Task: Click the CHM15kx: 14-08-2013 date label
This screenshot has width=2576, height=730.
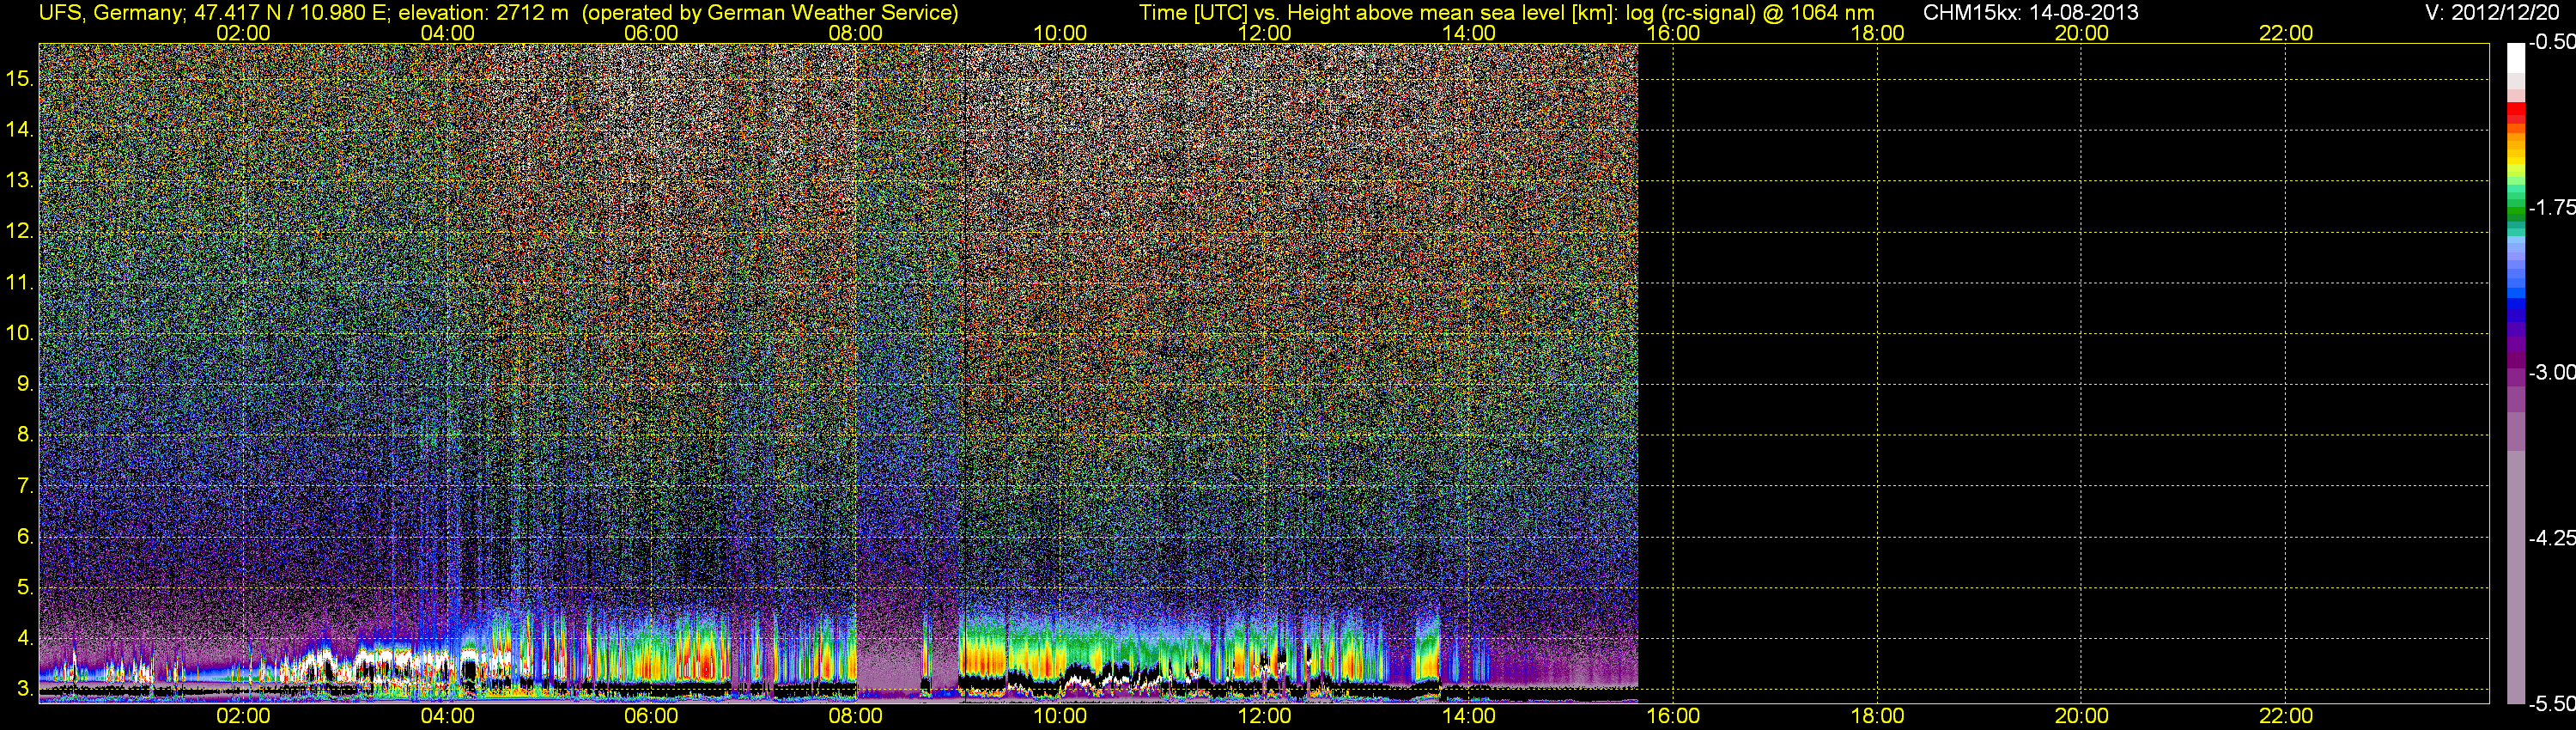Action: coord(2031,13)
